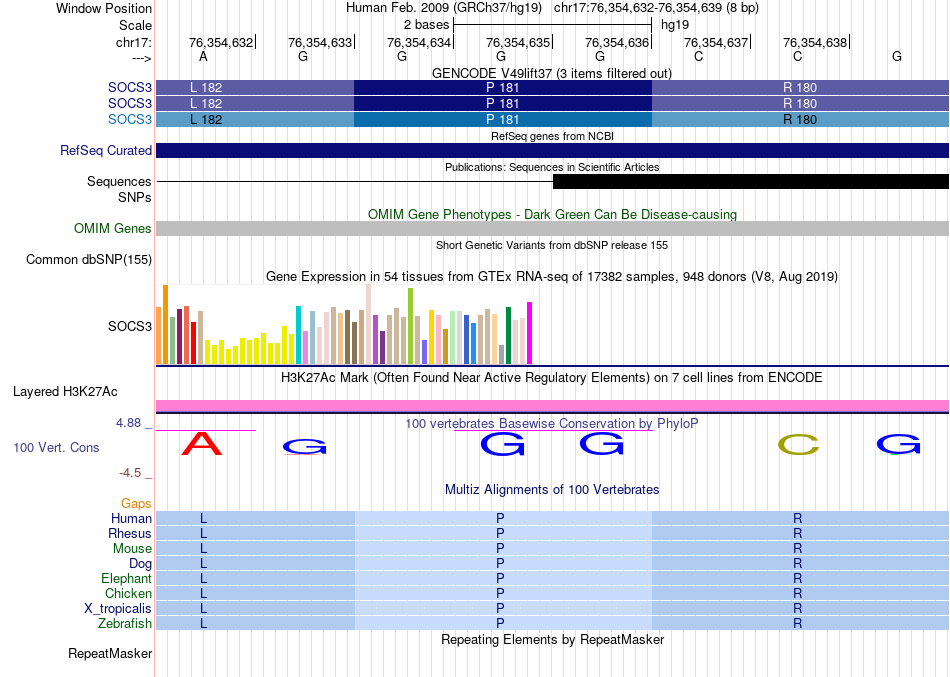This screenshot has height=677, width=950.
Task: Open OMIM Gene Phenotypes track title
Action: [x=552, y=215]
